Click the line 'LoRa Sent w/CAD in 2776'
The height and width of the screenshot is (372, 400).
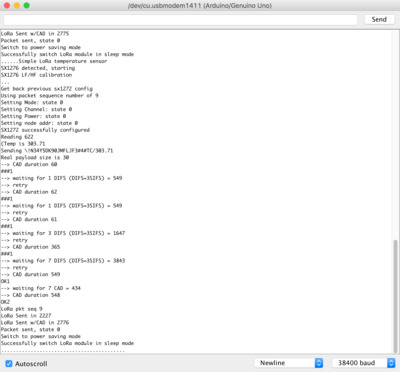[x=35, y=323]
